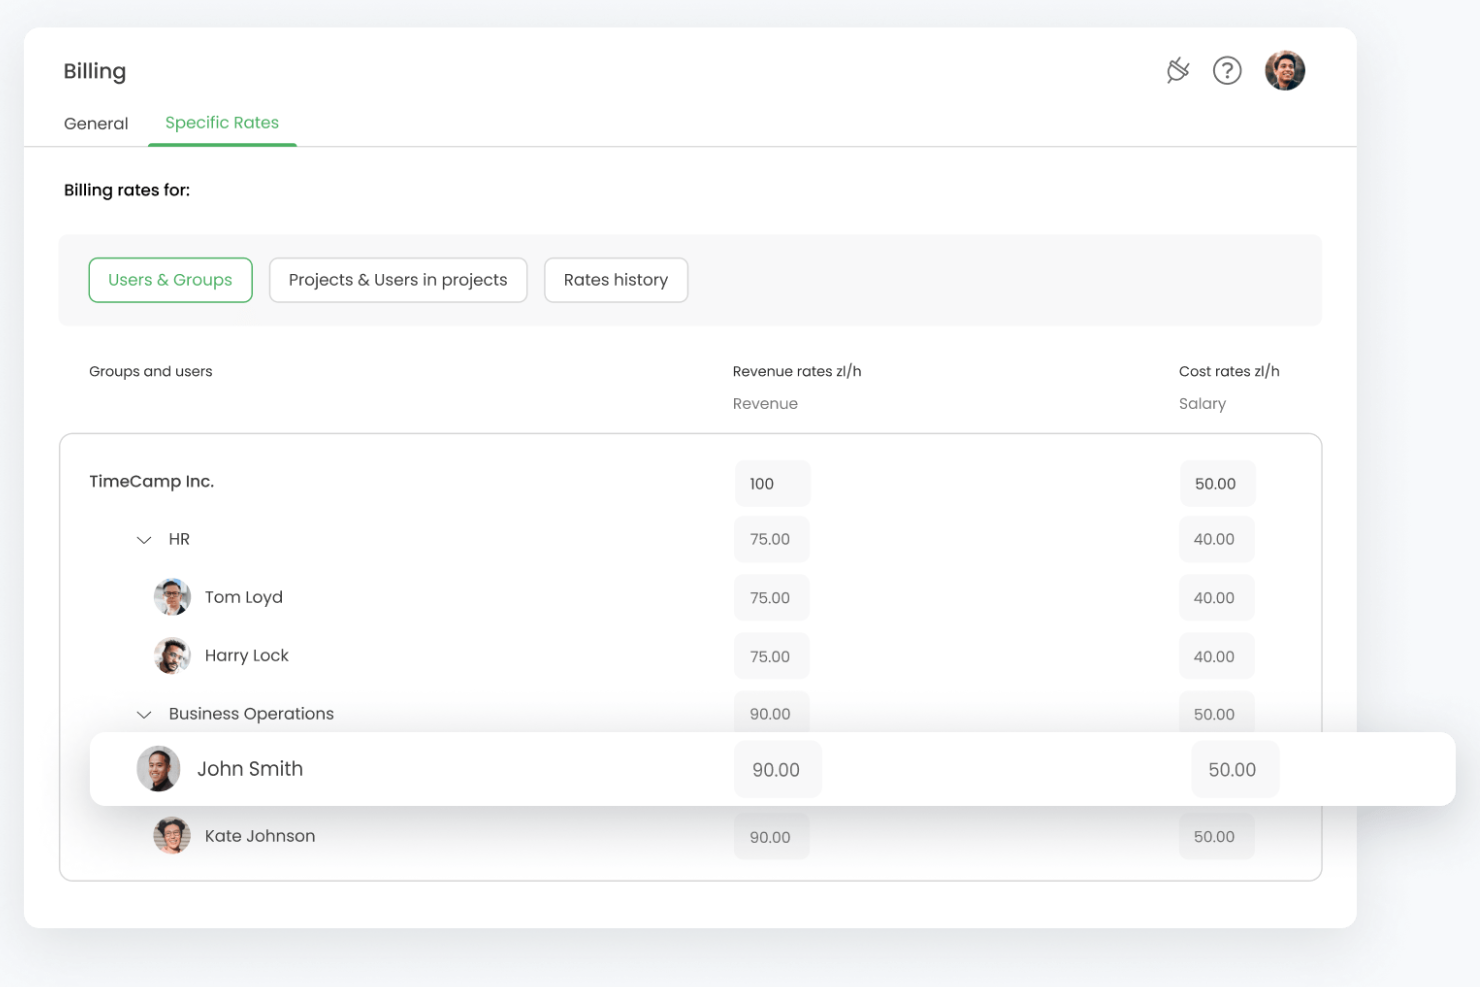This screenshot has height=987, width=1480.
Task: Click the Cost rates zł/h column header
Action: (1229, 371)
